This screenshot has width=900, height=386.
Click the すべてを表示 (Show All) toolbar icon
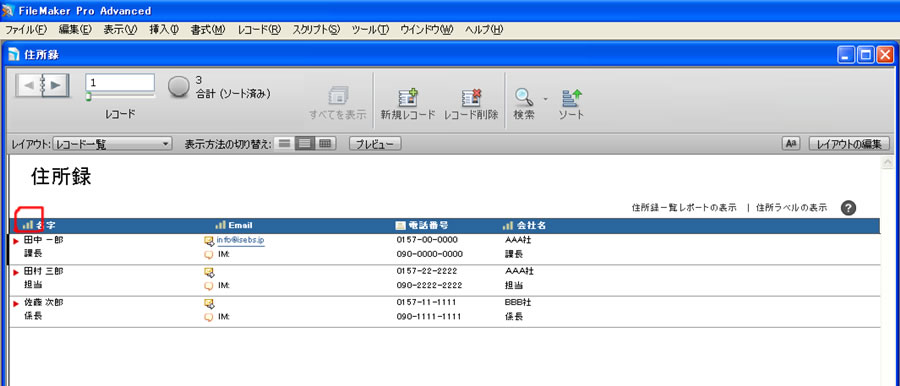338,96
